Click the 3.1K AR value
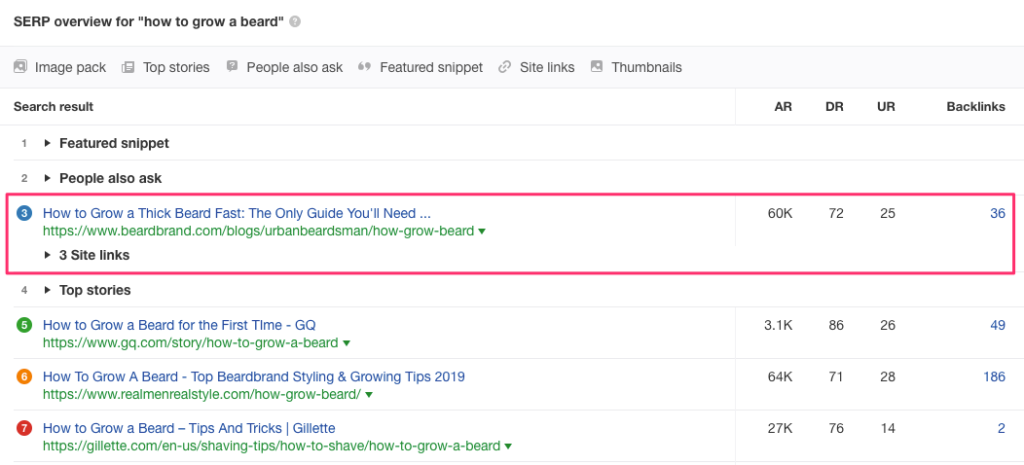This screenshot has width=1024, height=465. point(778,325)
